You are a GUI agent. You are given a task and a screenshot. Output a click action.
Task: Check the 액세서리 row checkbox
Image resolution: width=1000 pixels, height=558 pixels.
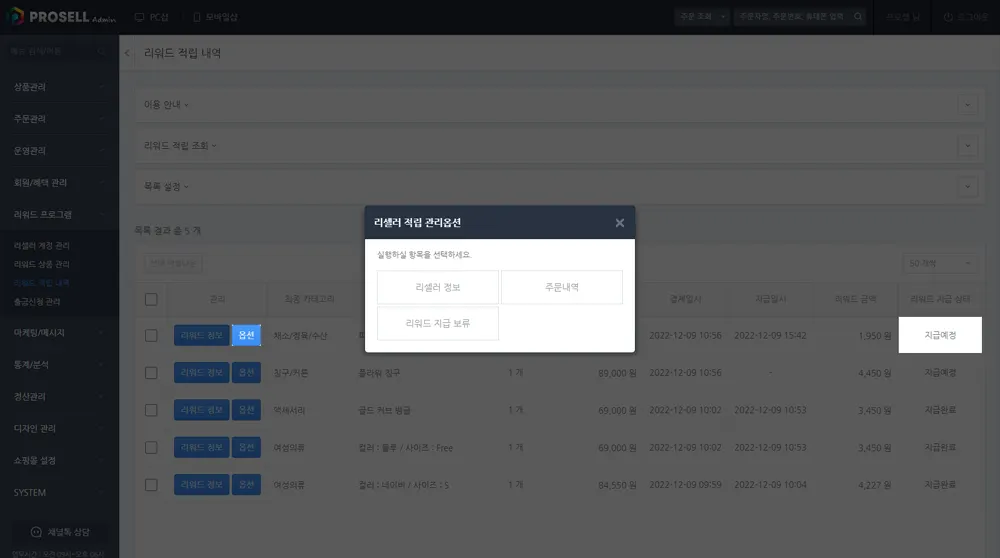(x=151, y=410)
